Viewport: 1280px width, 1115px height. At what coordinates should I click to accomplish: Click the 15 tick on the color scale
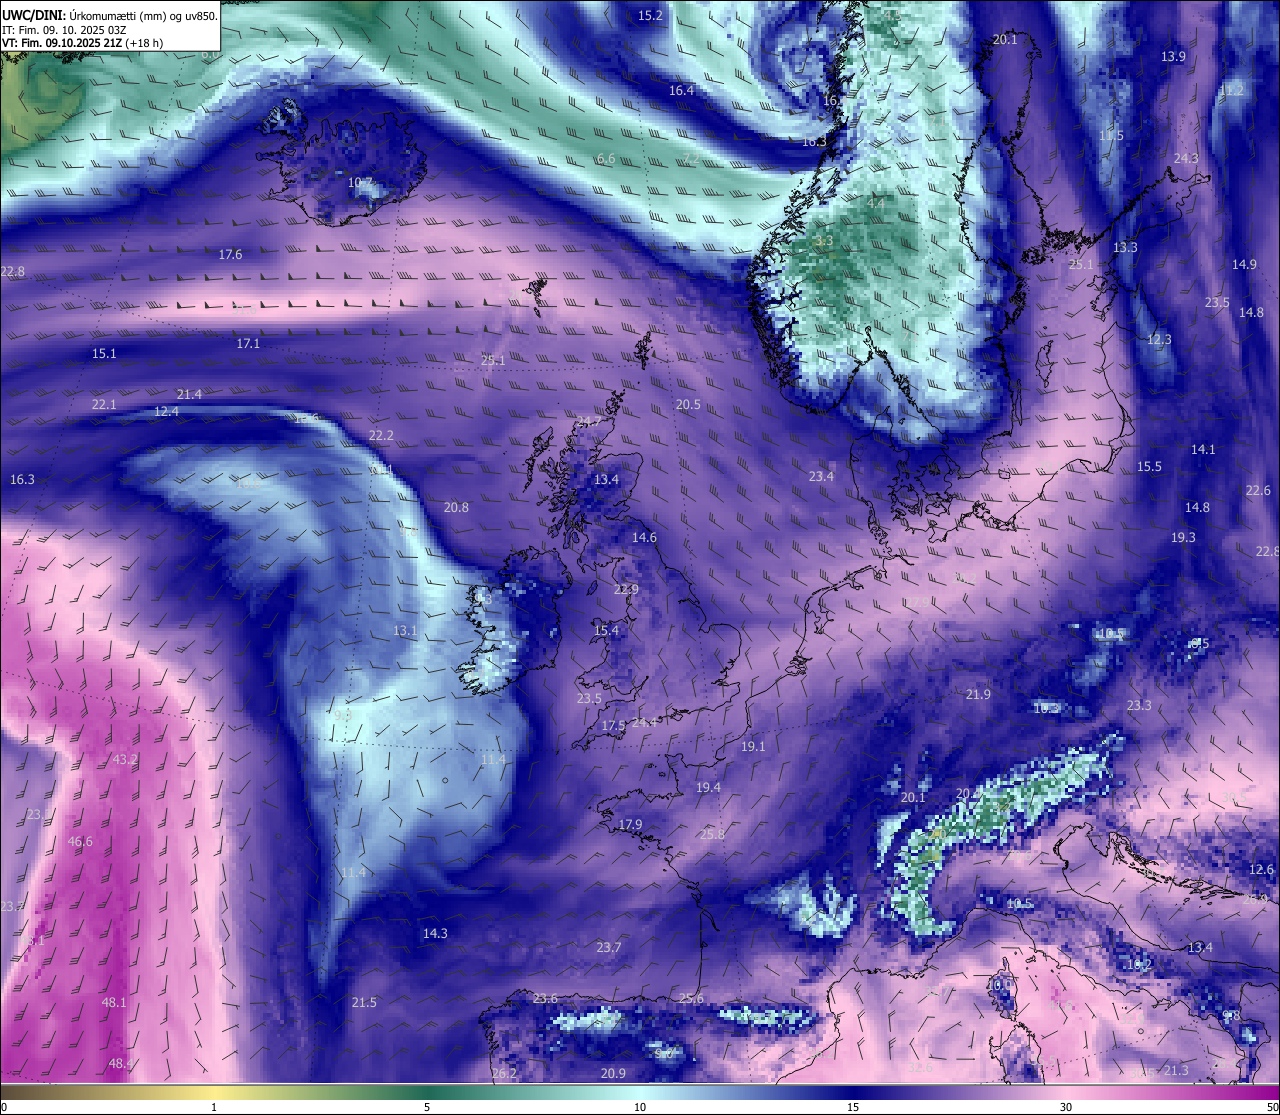click(x=853, y=1106)
